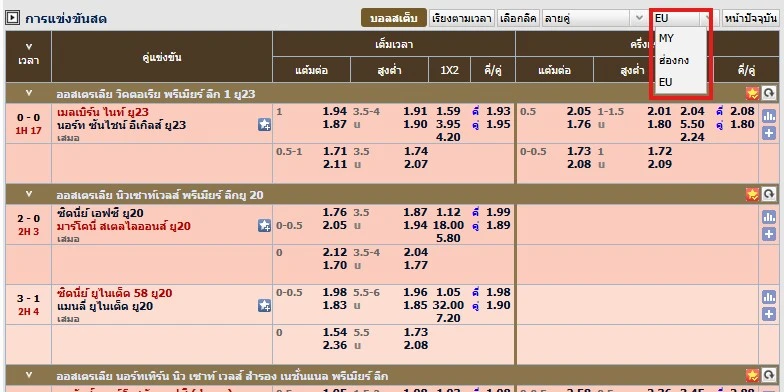This screenshot has height=392, width=784.
Task: Click the บอลสเต็ป button
Action: 394,18
